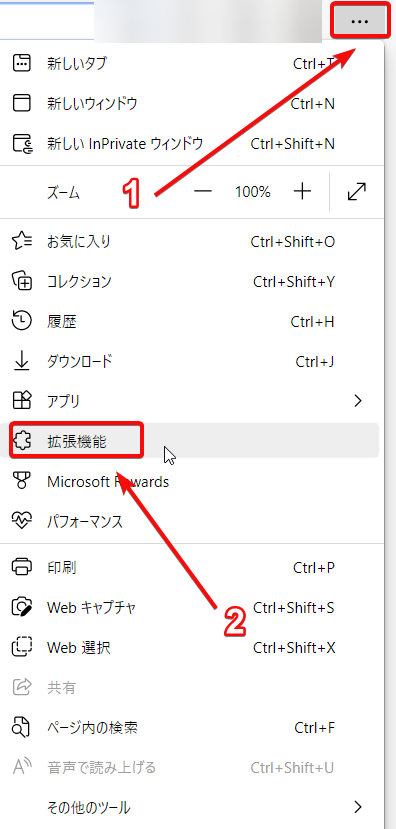This screenshot has width=396, height=829.
Task: Zoom out with the minus button
Action: [203, 191]
